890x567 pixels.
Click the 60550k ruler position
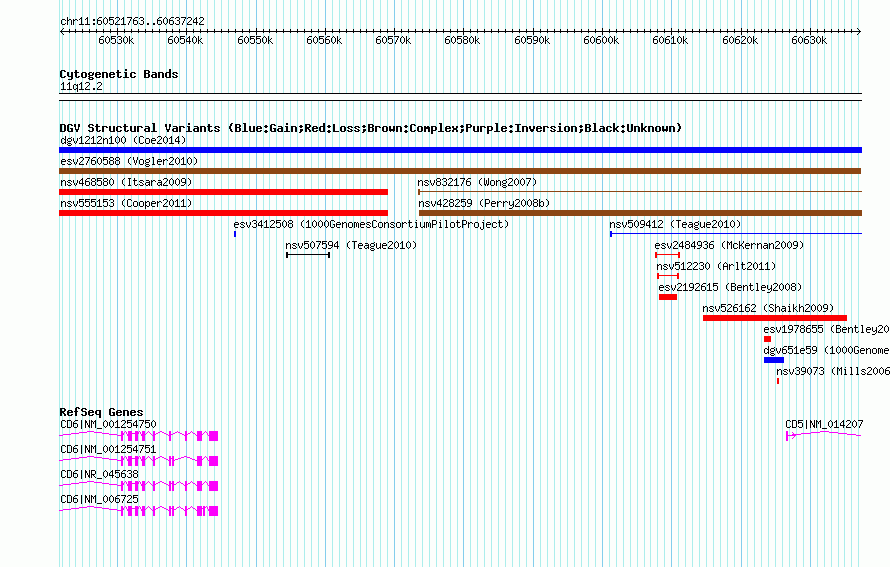255,40
